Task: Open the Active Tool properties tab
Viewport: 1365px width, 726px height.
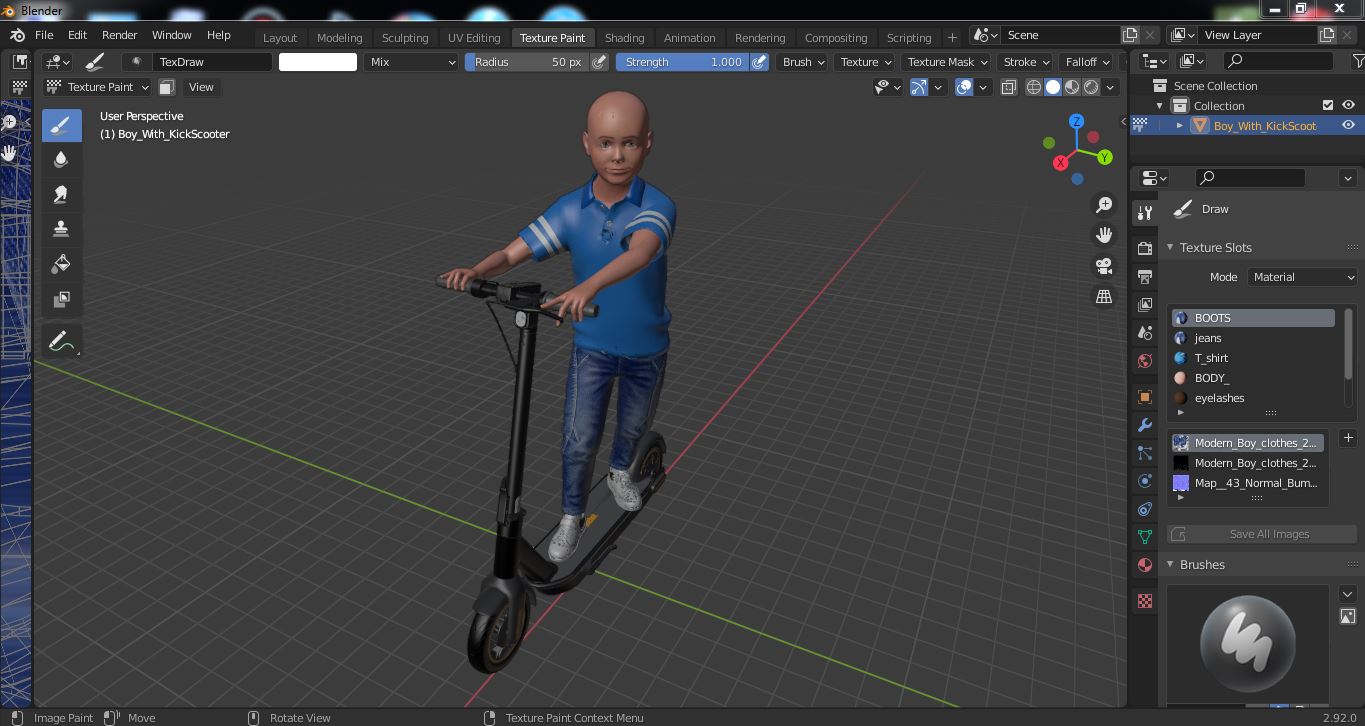Action: (x=1145, y=212)
